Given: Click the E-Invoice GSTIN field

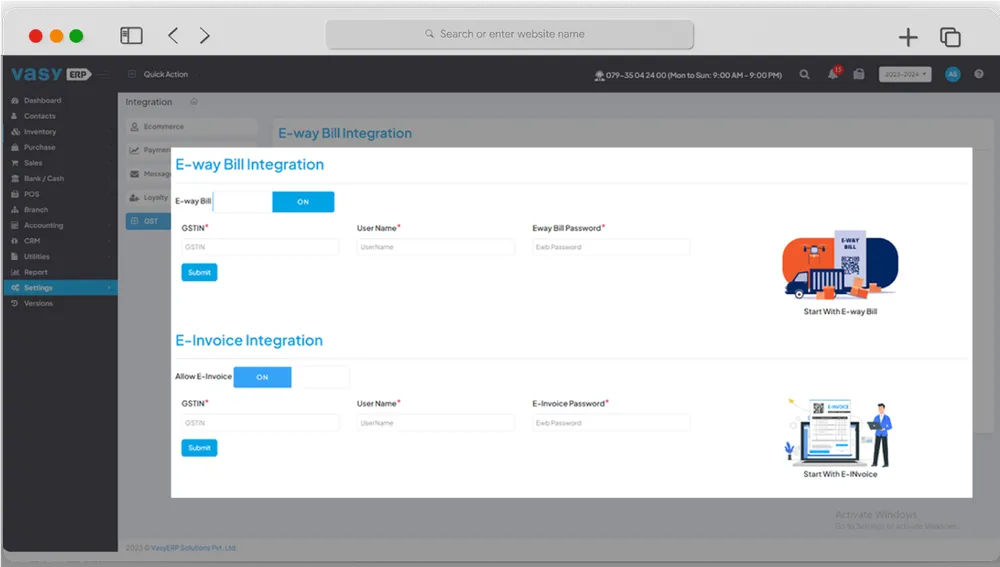Looking at the screenshot, I should point(260,423).
